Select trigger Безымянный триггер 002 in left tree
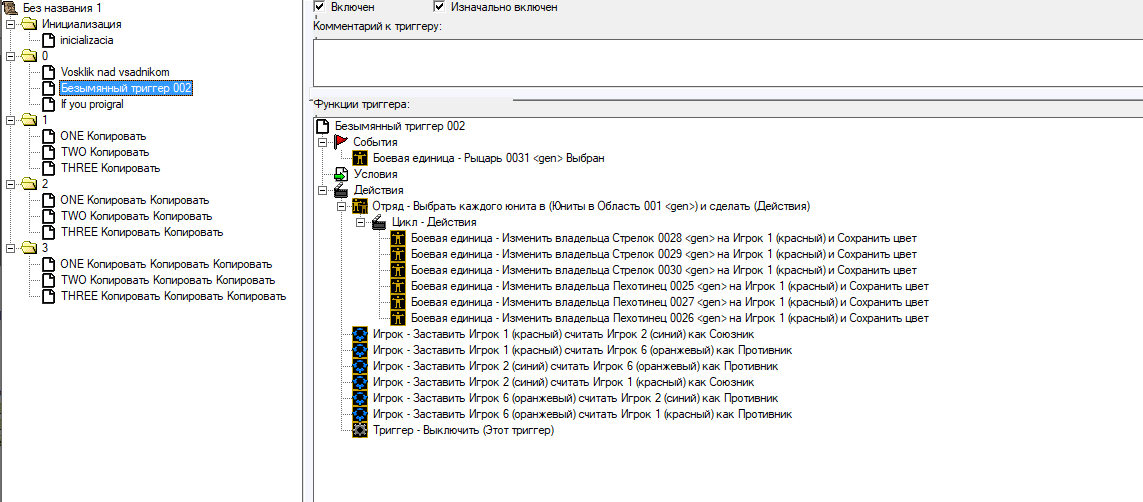This screenshot has width=1143, height=502. [x=126, y=88]
